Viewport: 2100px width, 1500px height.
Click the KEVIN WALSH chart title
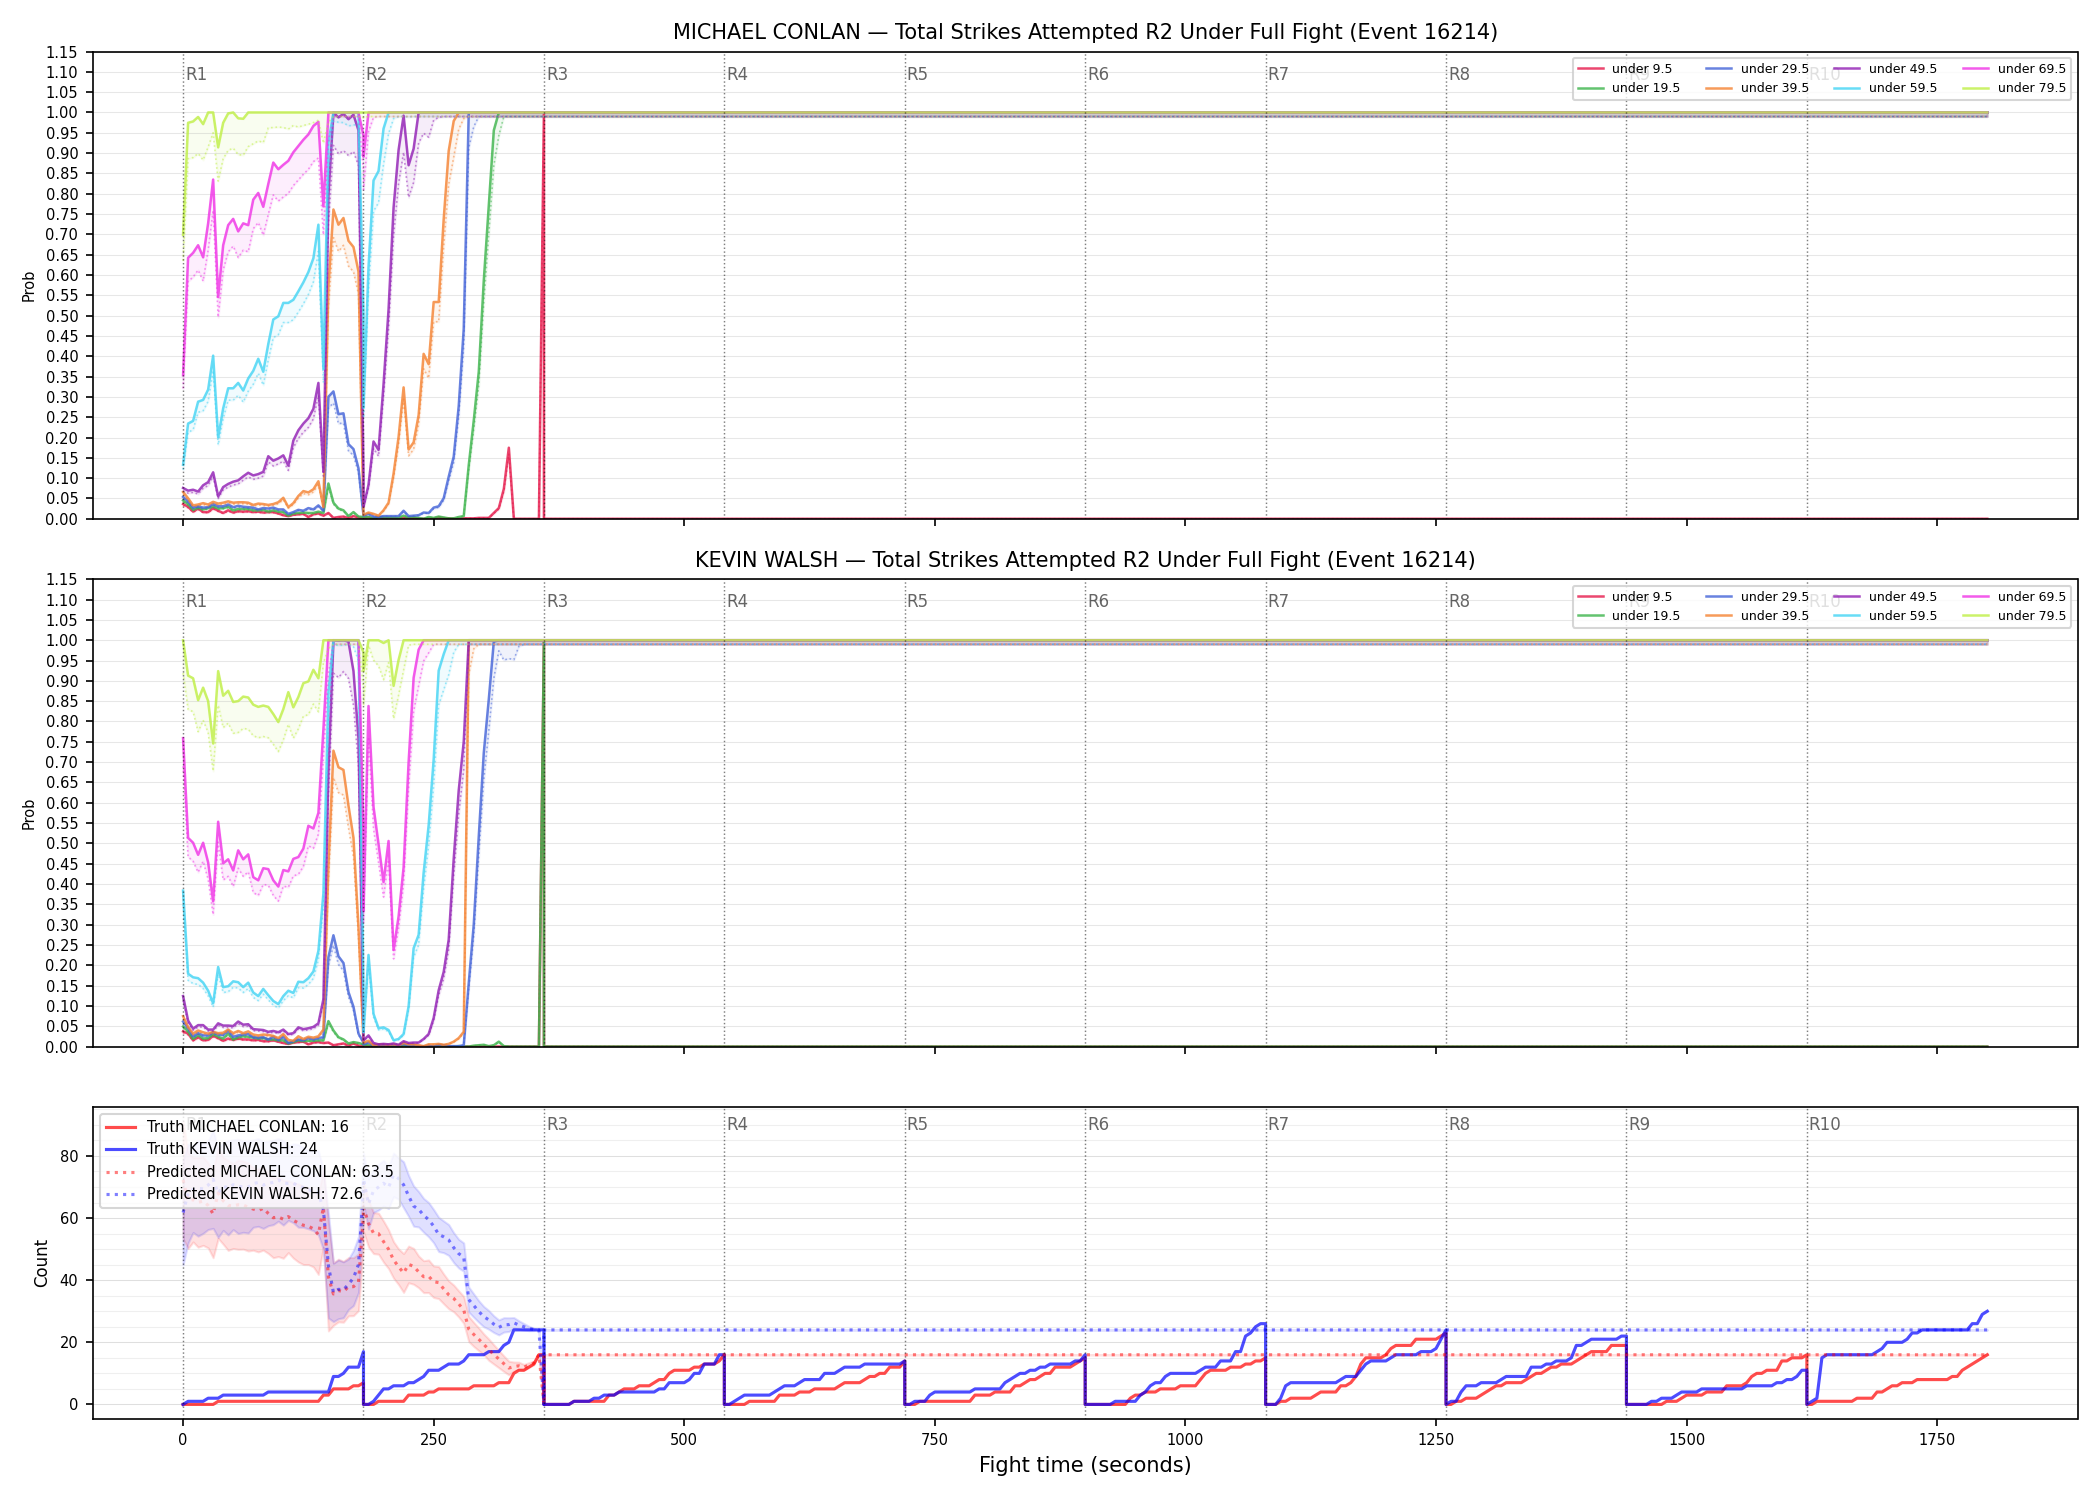point(1085,560)
